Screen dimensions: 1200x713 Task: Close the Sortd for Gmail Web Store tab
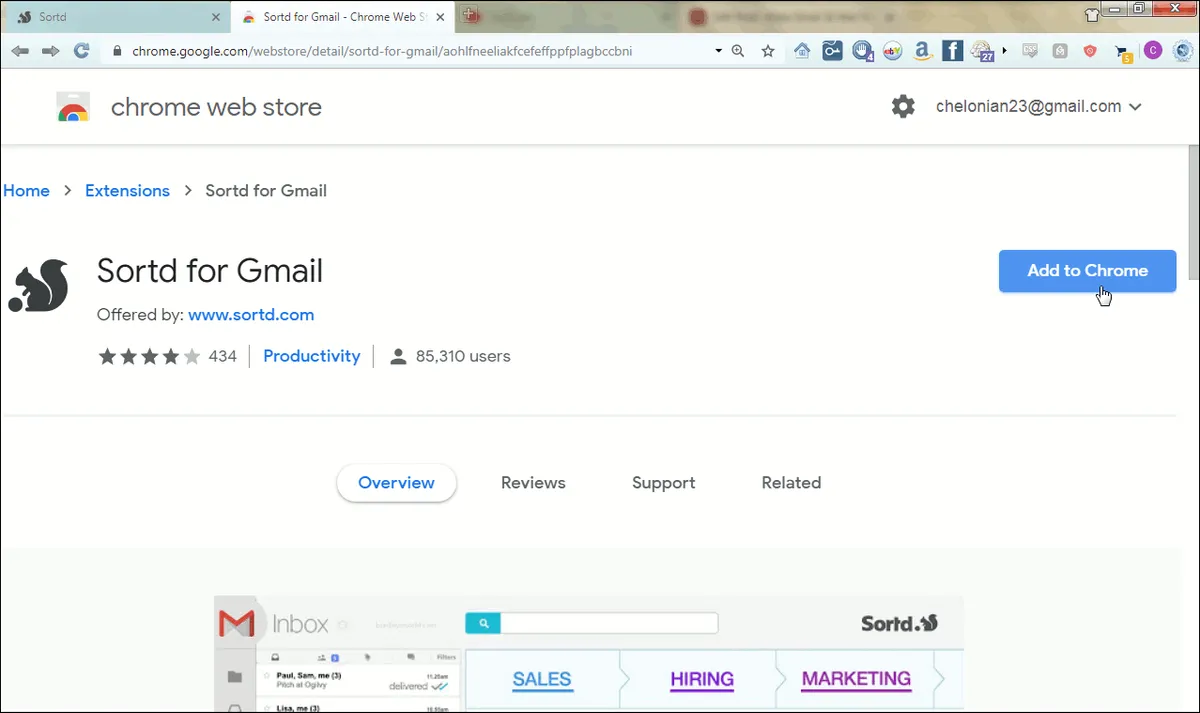pos(440,18)
